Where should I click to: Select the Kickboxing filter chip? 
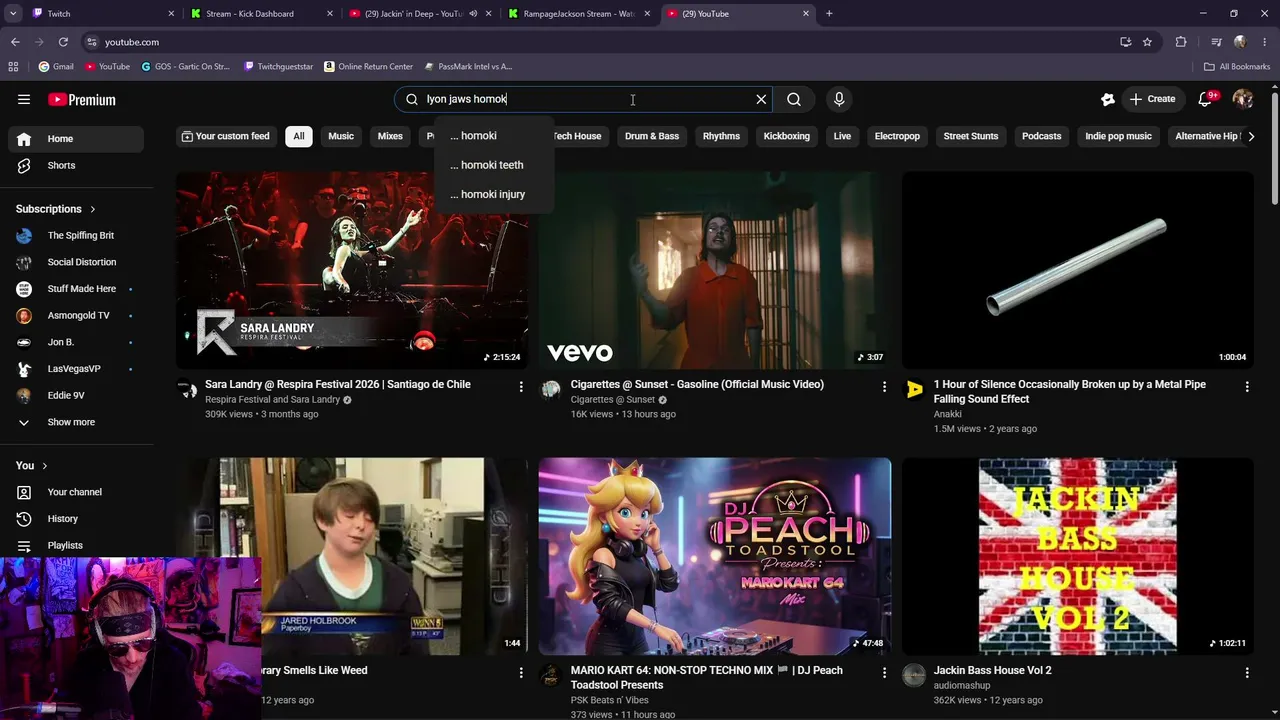(787, 136)
